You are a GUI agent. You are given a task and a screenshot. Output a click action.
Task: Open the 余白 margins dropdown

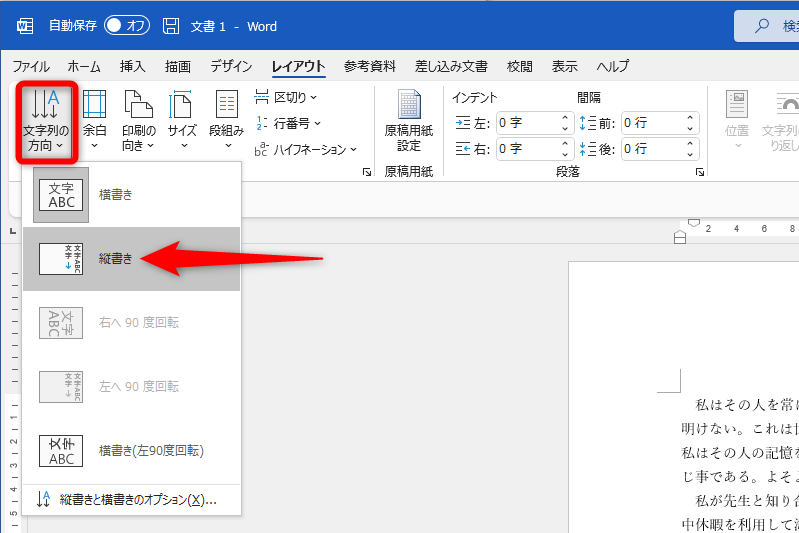click(94, 120)
